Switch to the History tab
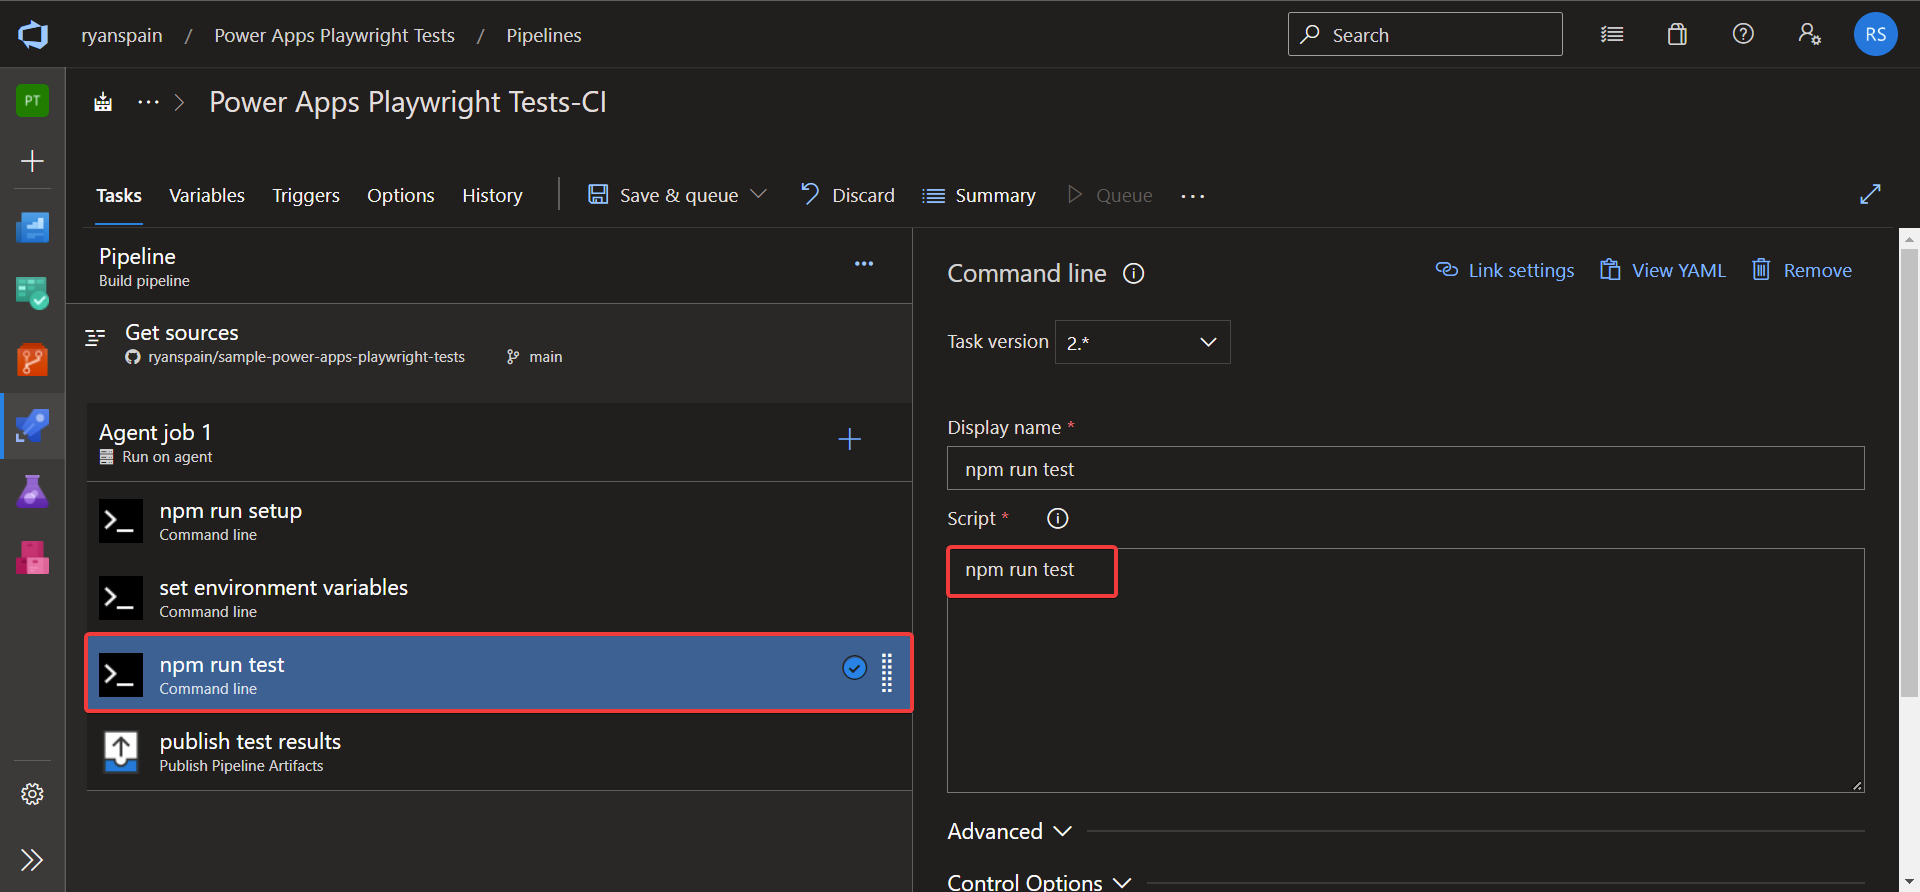1920x892 pixels. point(492,195)
